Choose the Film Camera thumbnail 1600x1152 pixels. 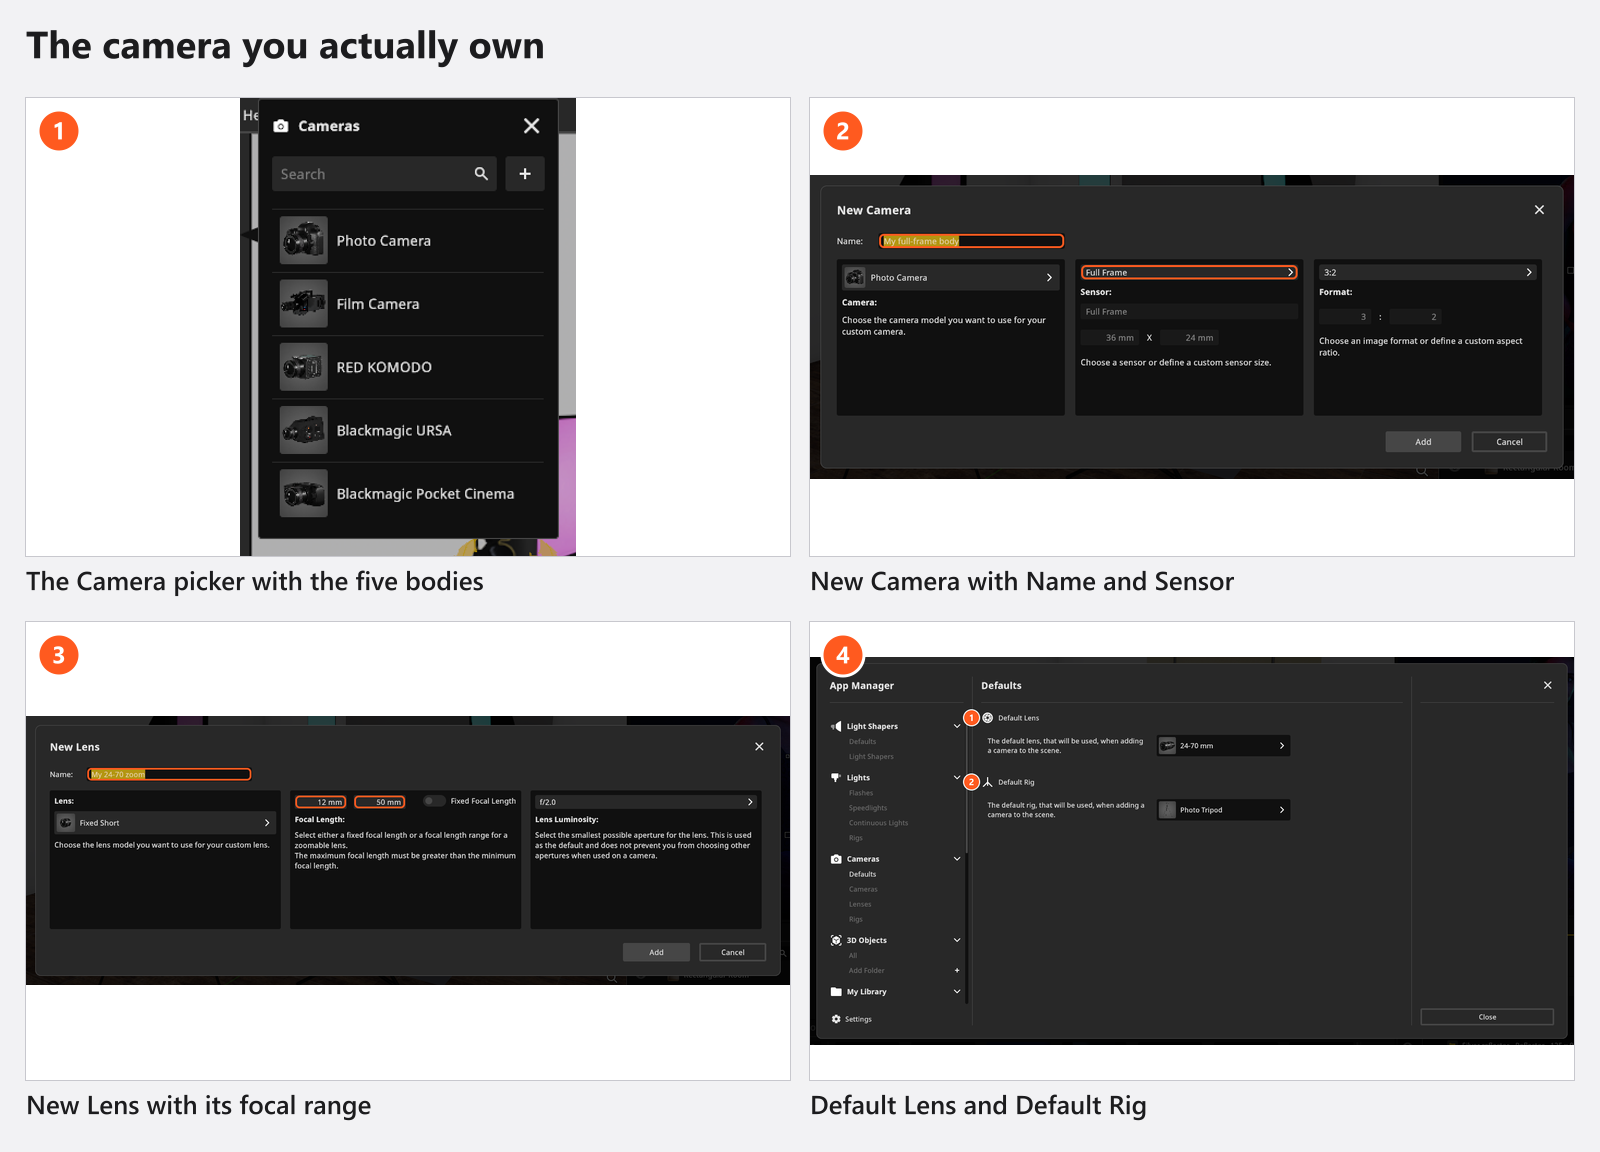coord(303,304)
